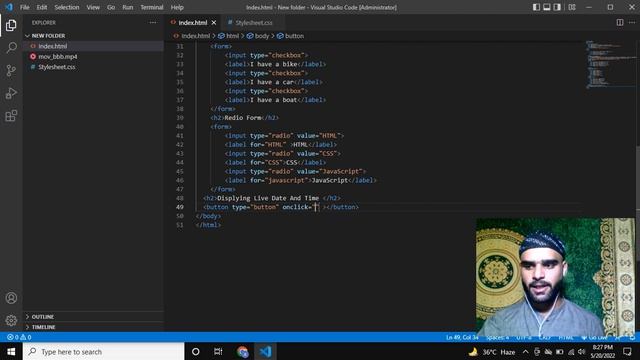Viewport: 640px width, 360px height.
Task: Expand the TIMELINE section
Action: (x=94, y=327)
